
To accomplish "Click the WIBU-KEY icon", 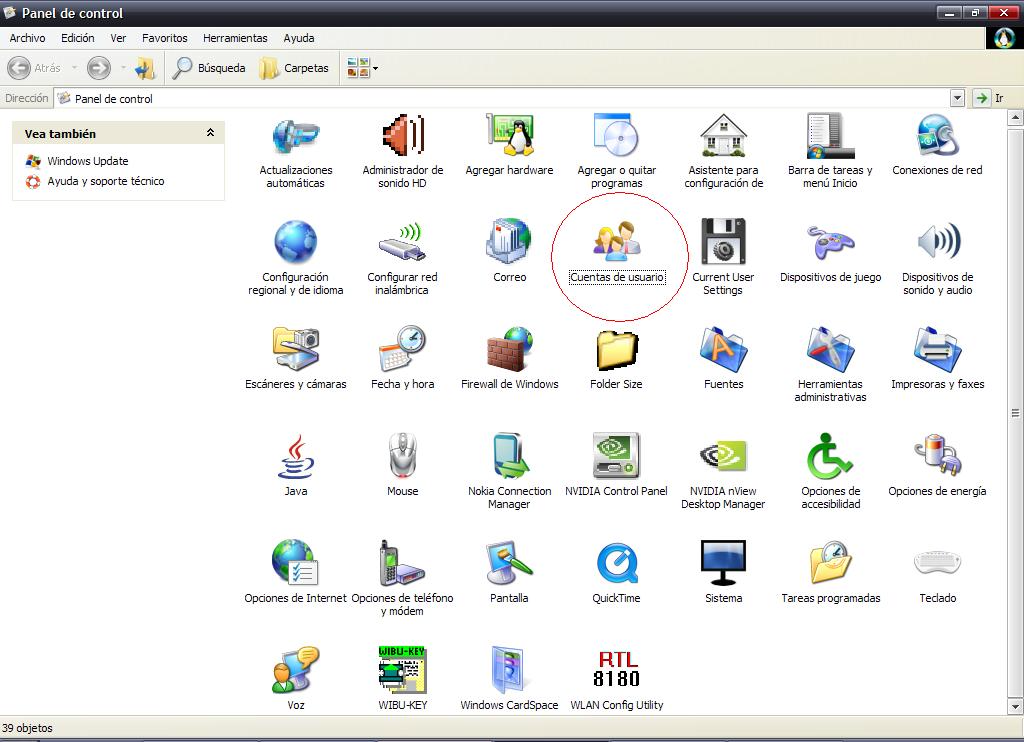I will click(x=402, y=669).
